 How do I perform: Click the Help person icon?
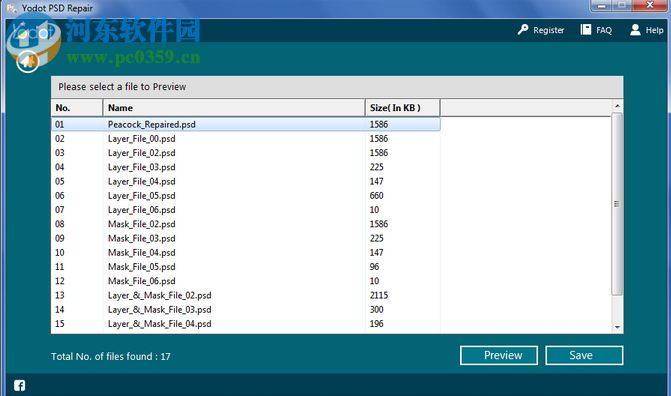tap(635, 30)
